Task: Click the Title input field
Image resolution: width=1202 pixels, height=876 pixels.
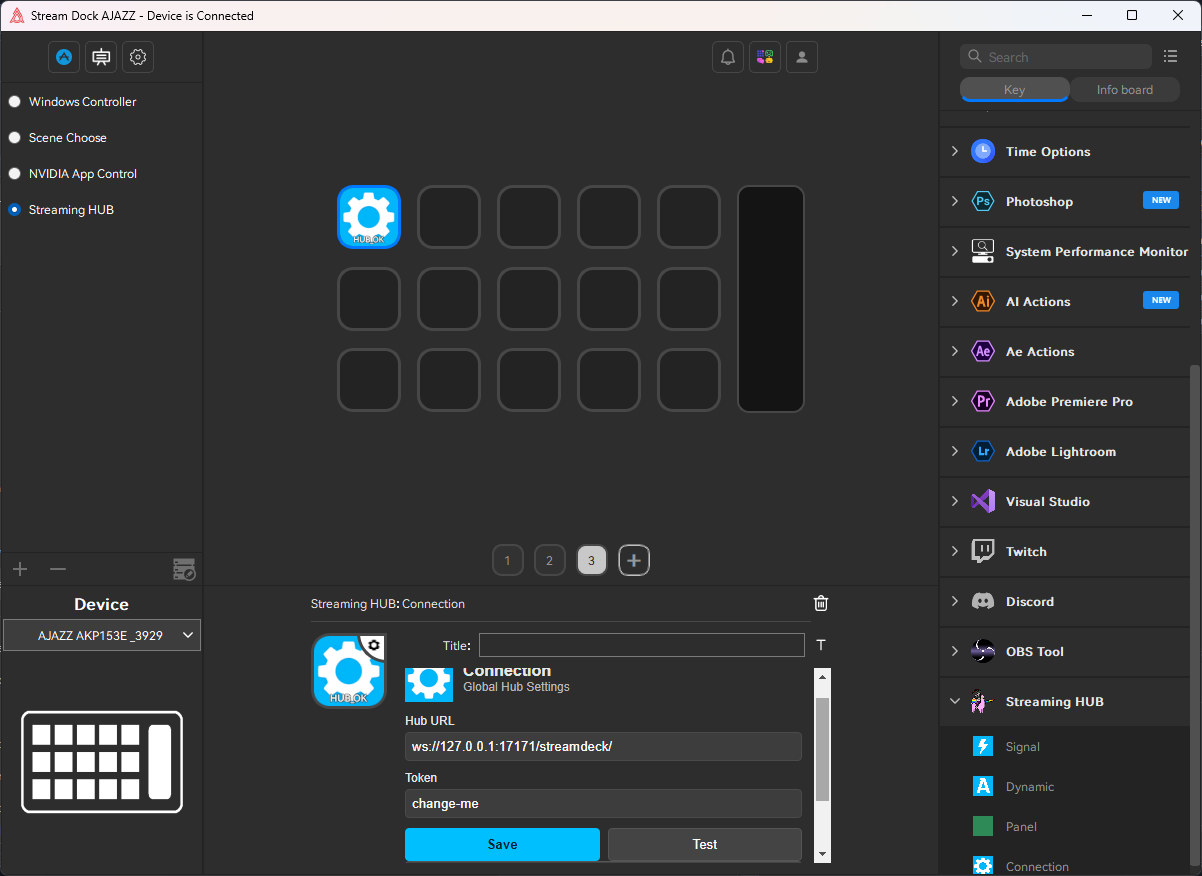Action: (x=642, y=645)
